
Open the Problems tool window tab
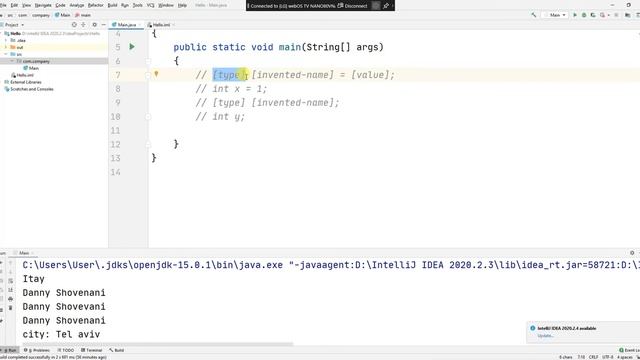pyautogui.click(x=37, y=350)
